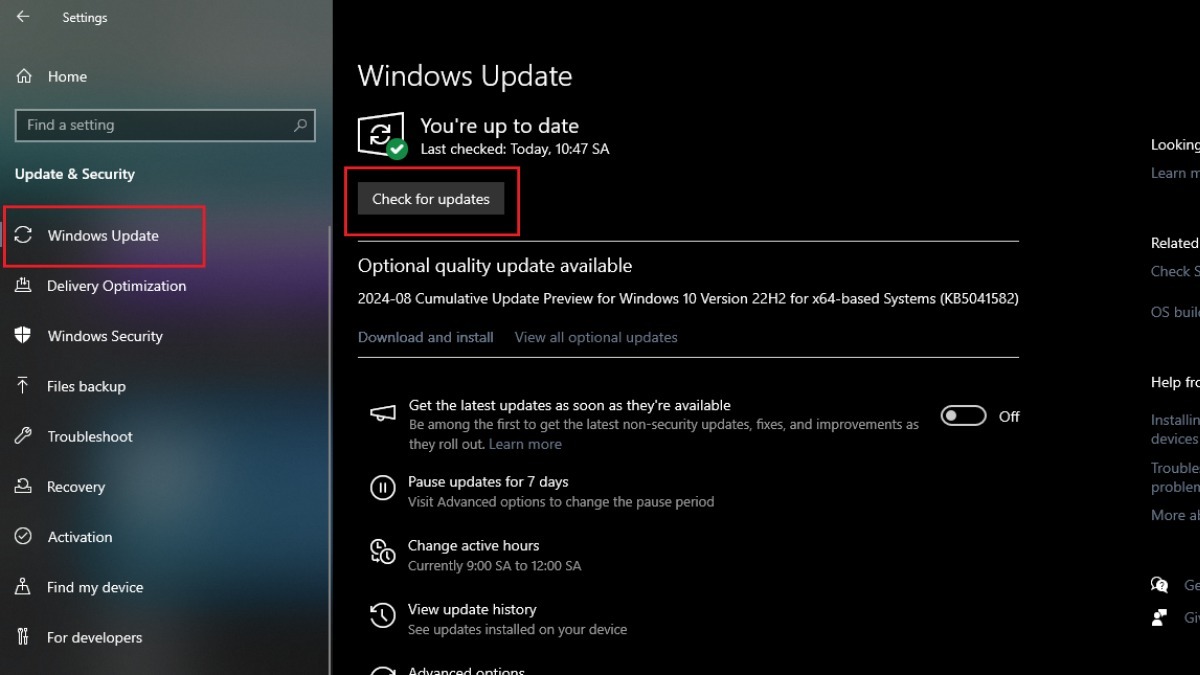
Task: Click the Learn more link
Action: tap(525, 444)
